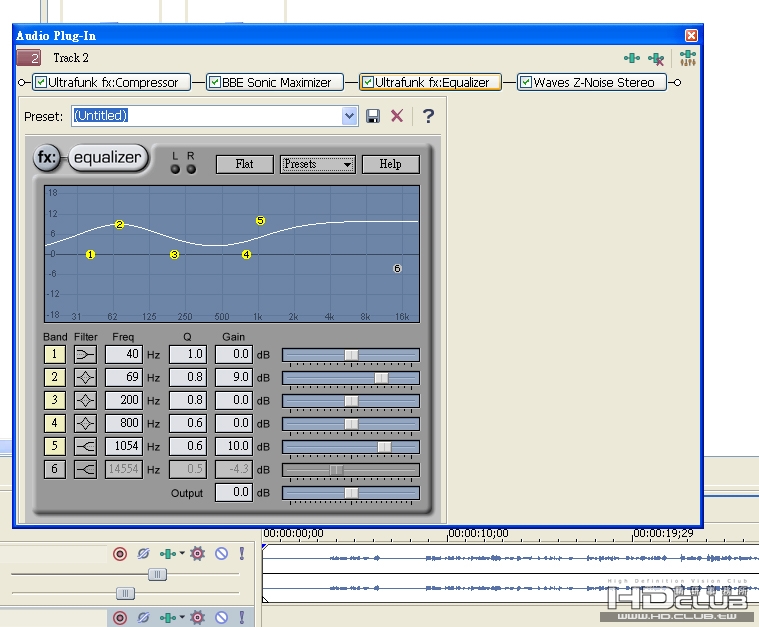This screenshot has height=627, width=759.
Task: Open the plug-in chain editor icon
Action: [x=688, y=58]
